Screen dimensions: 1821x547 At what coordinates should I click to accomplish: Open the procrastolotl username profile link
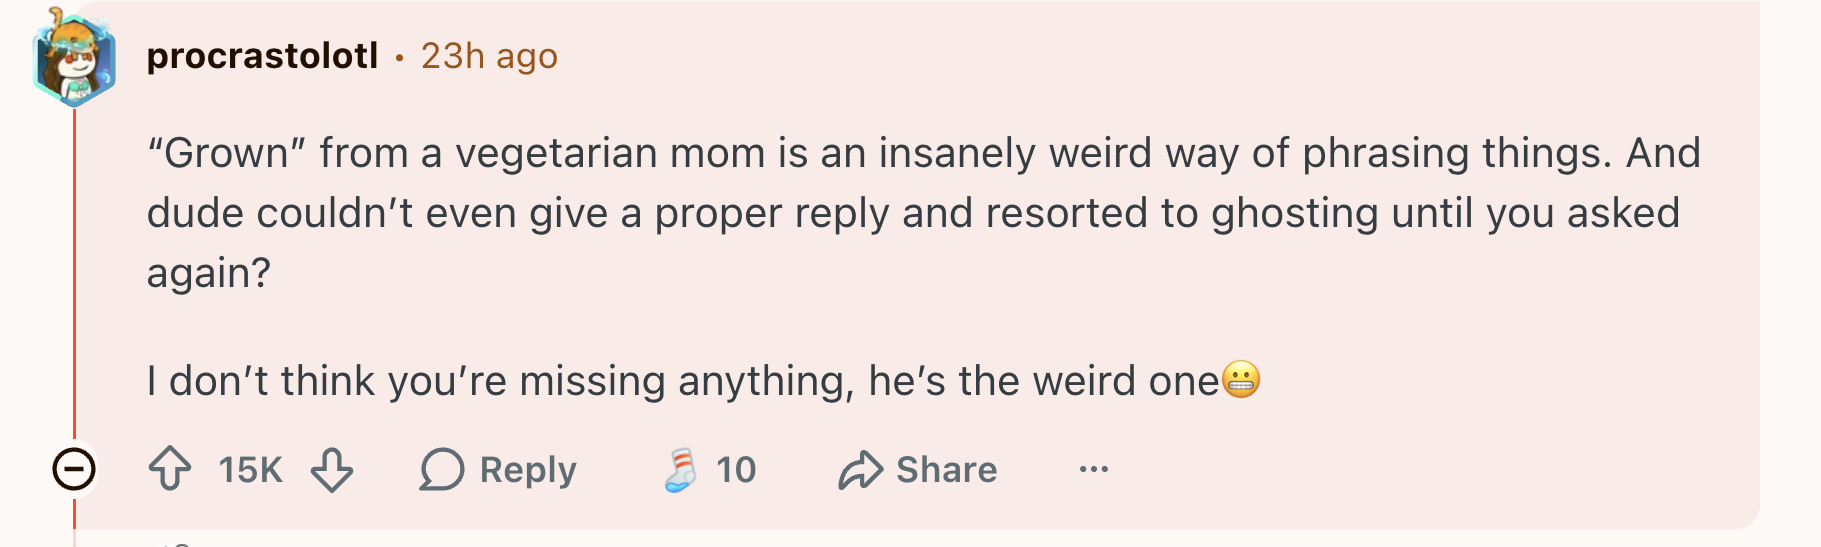[x=263, y=56]
